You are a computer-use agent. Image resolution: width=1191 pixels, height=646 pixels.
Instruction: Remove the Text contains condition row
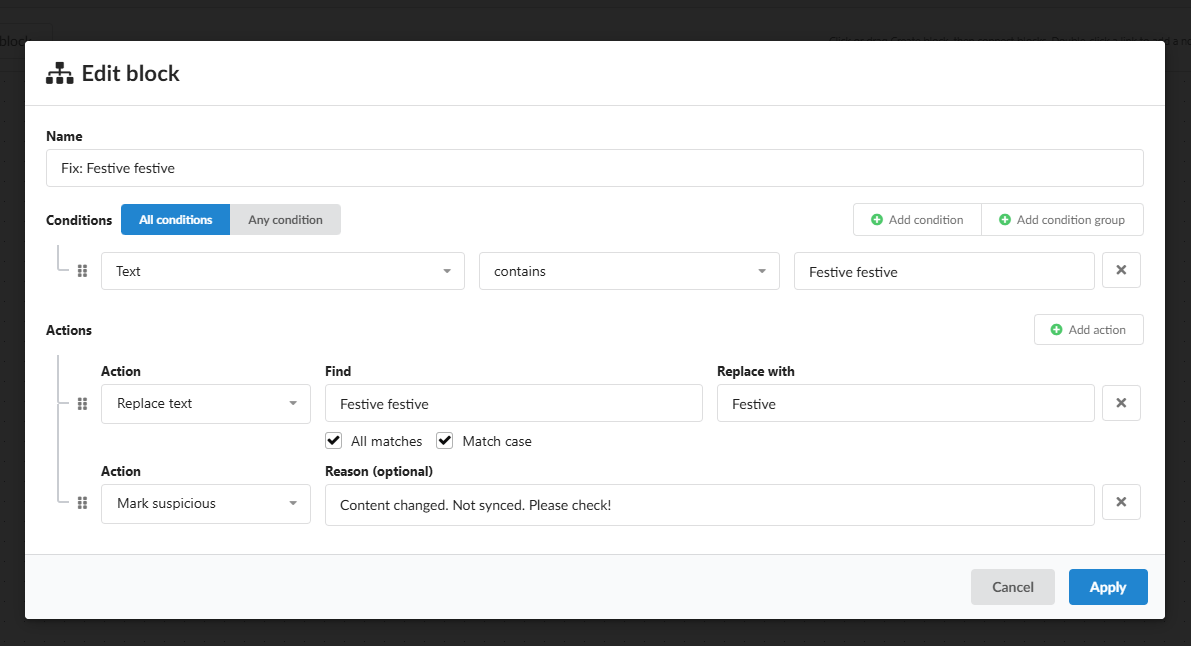click(1121, 271)
